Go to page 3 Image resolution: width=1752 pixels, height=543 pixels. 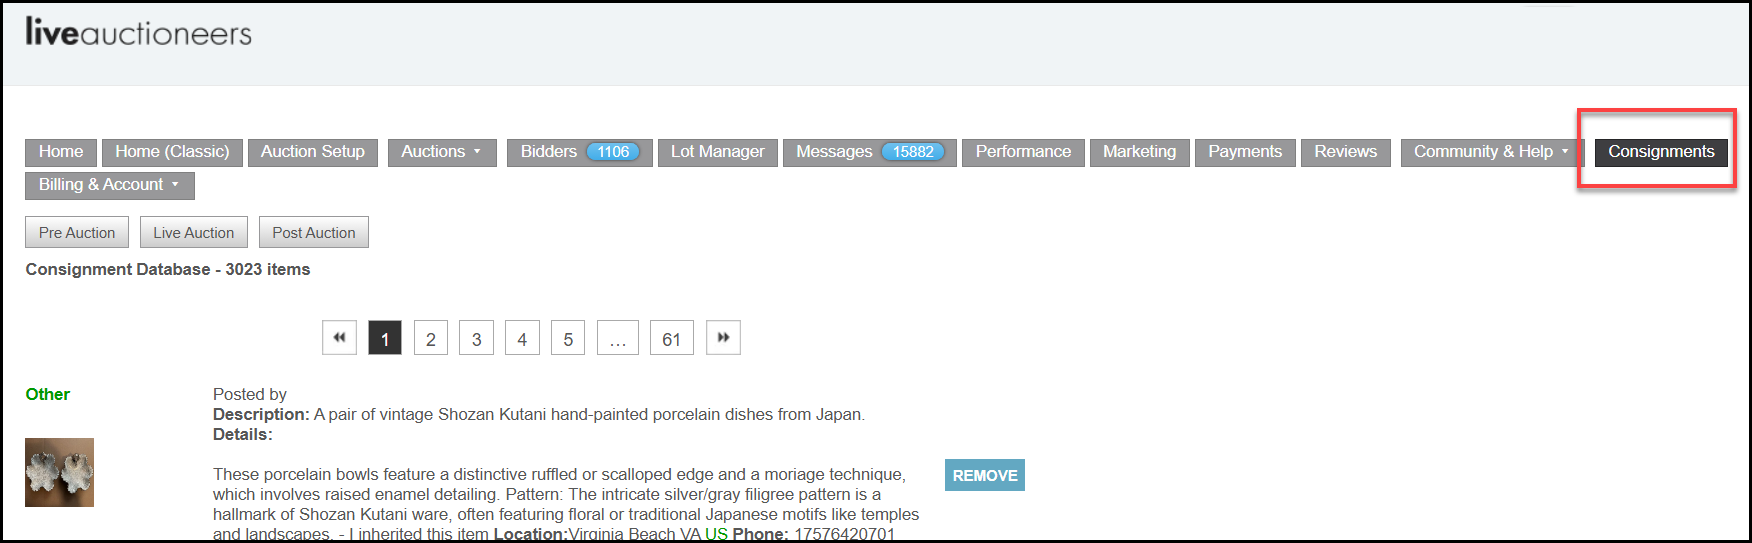477,338
